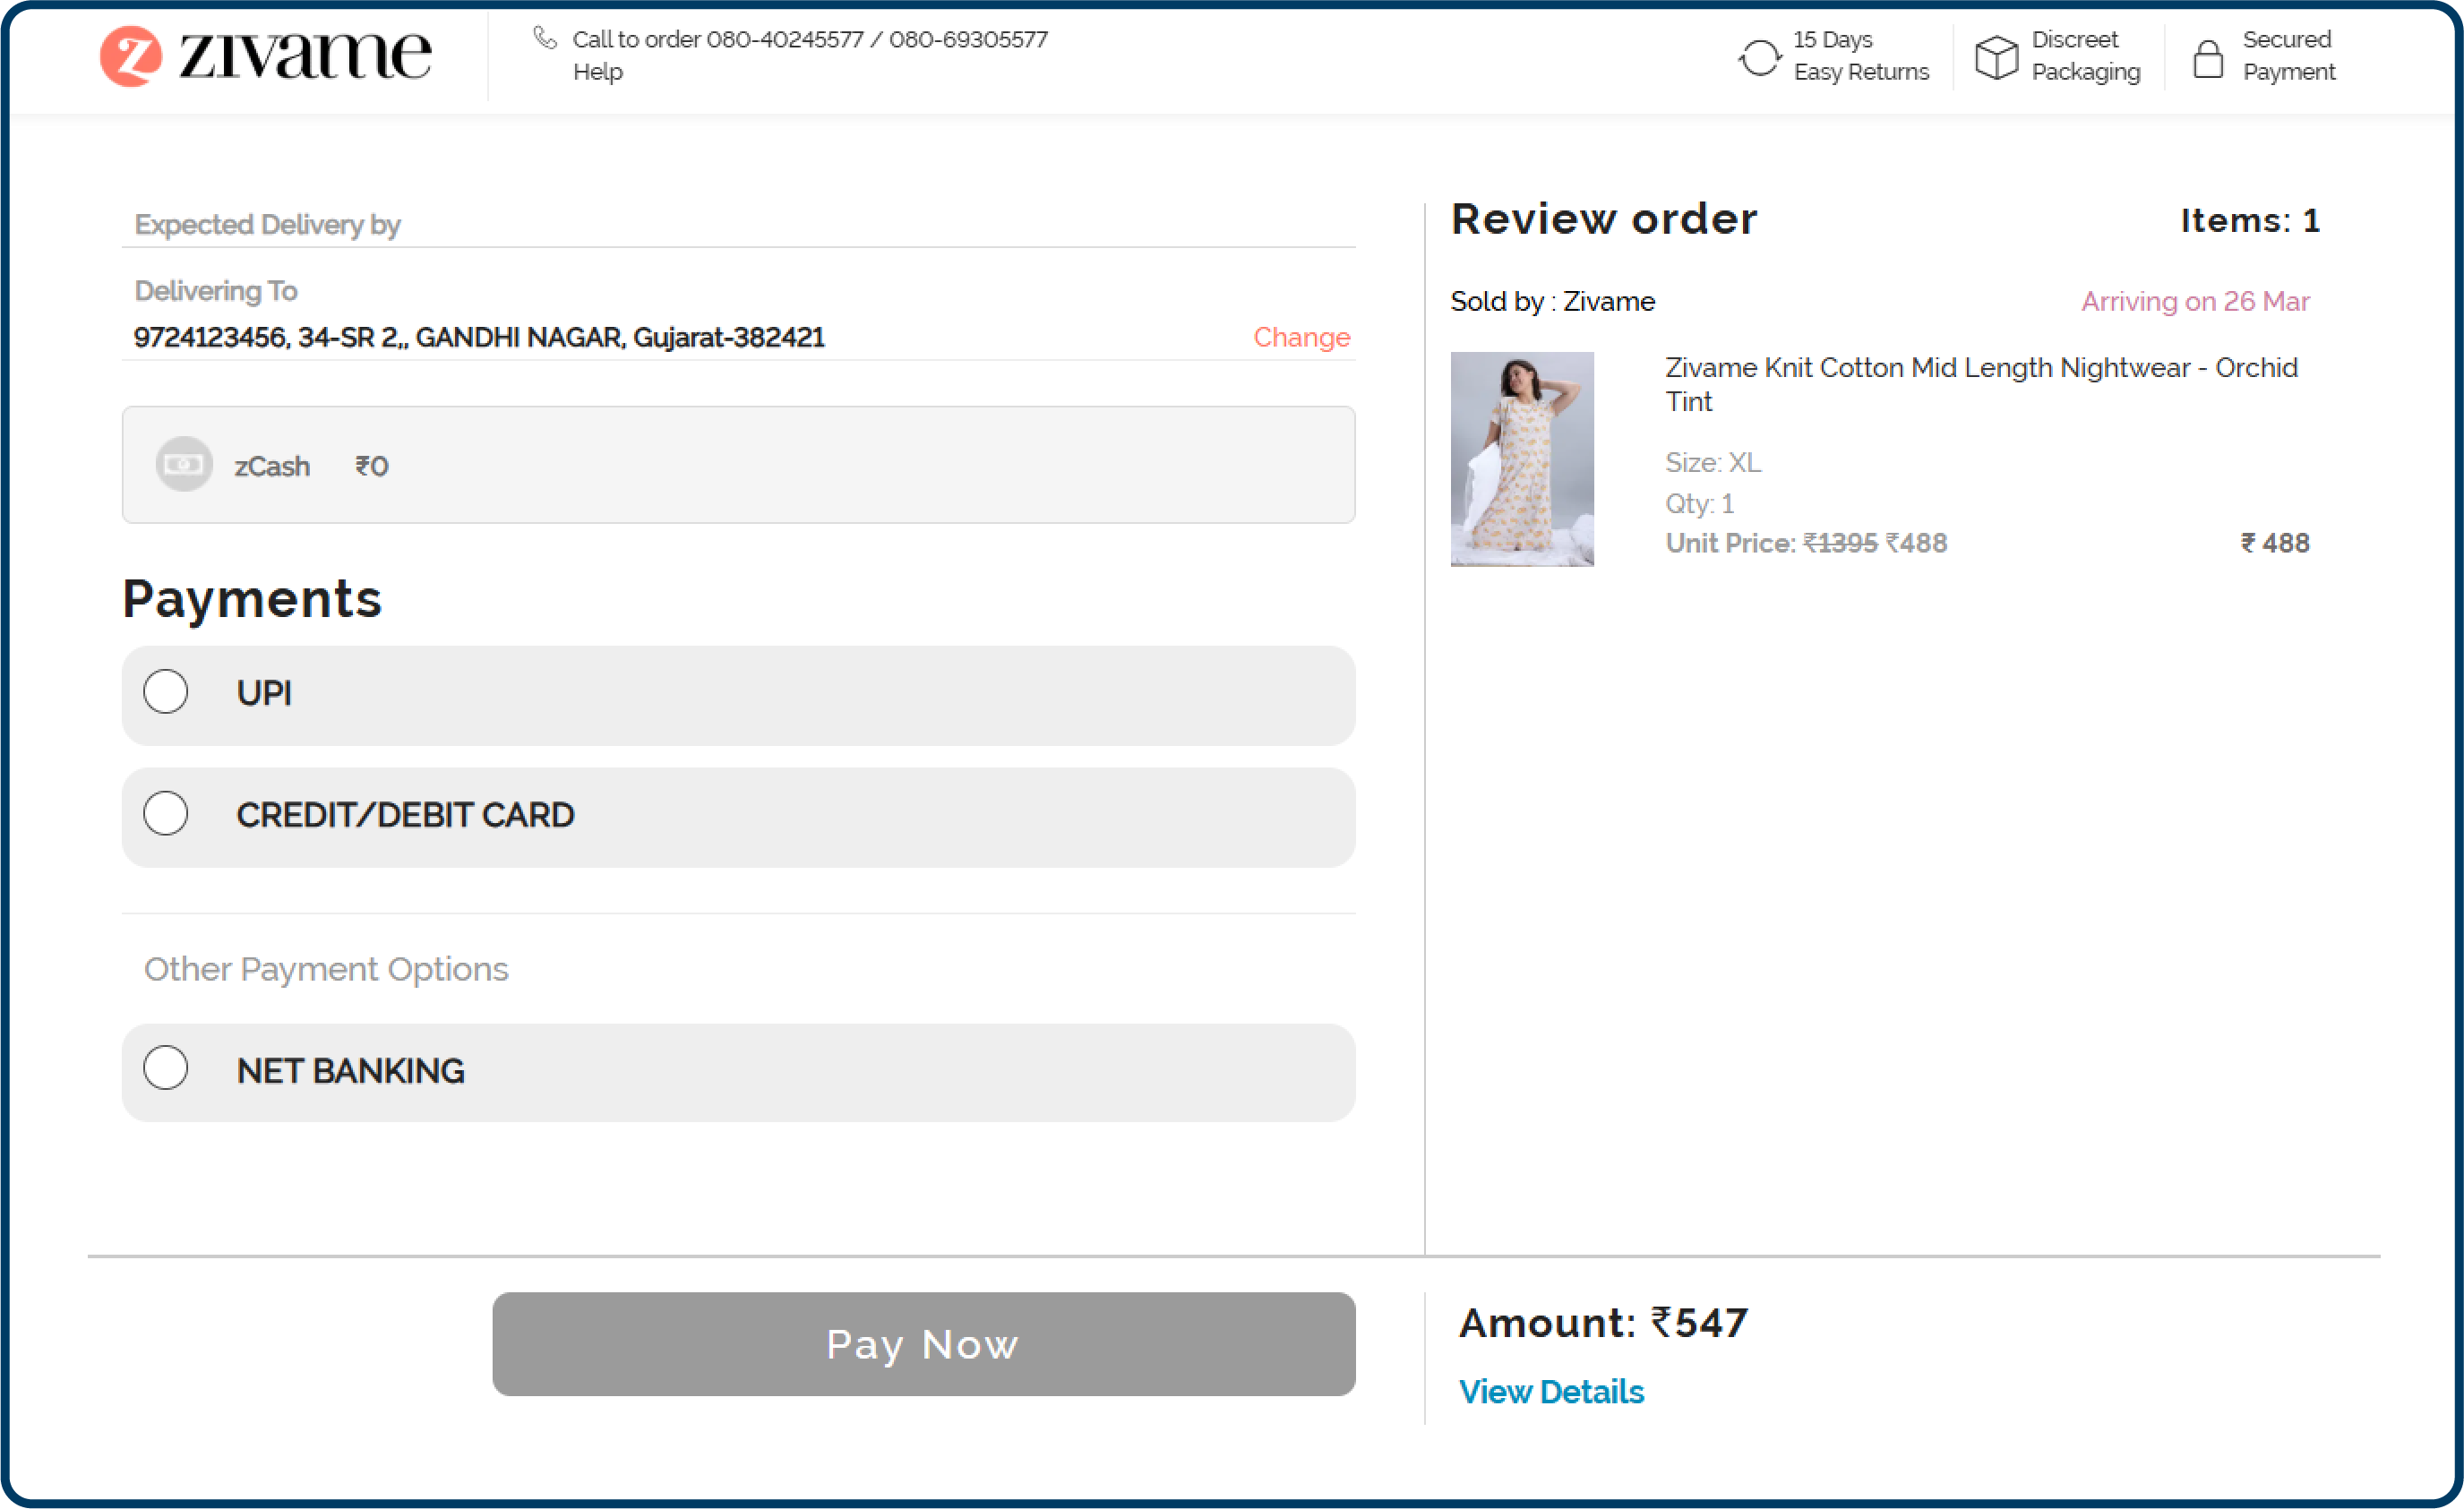Click the phone call icon in header
The image size is (2464, 1509).
click(x=545, y=36)
